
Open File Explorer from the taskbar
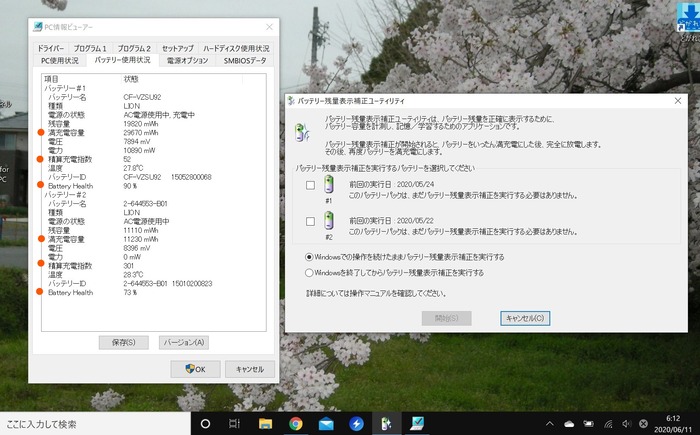coord(265,423)
